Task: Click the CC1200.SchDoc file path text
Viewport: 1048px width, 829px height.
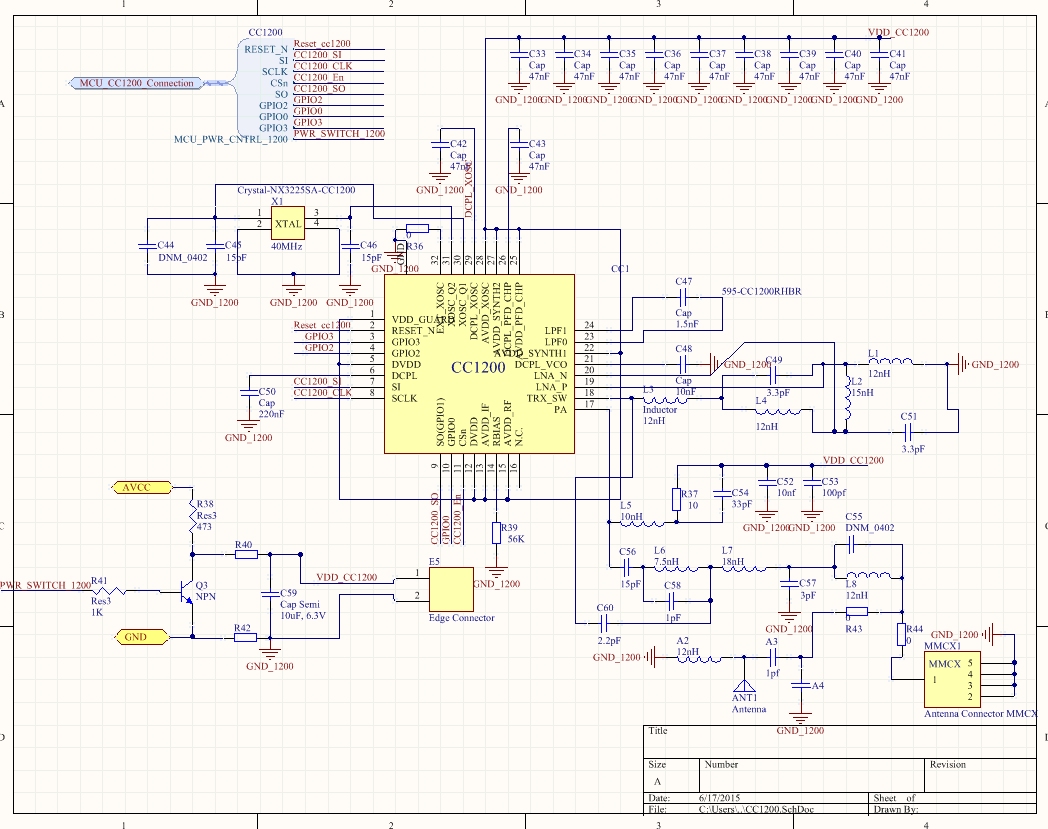Action: click(757, 809)
